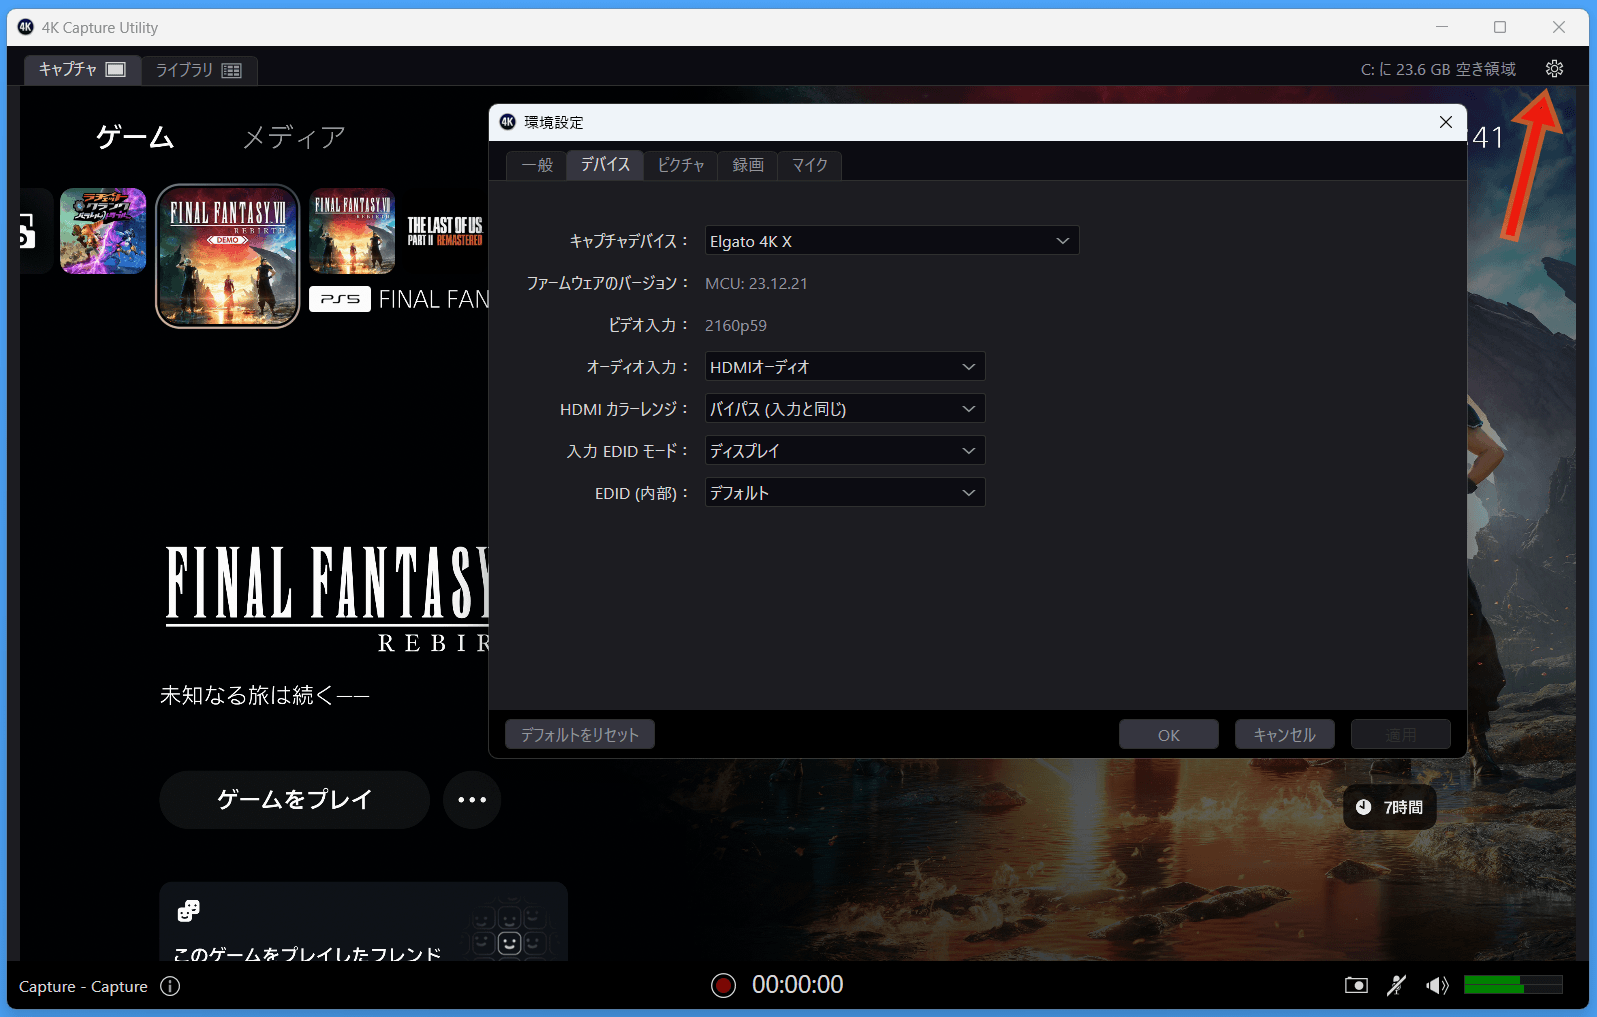Click the 適用 button
Image resolution: width=1597 pixels, height=1017 pixels.
(x=1401, y=735)
